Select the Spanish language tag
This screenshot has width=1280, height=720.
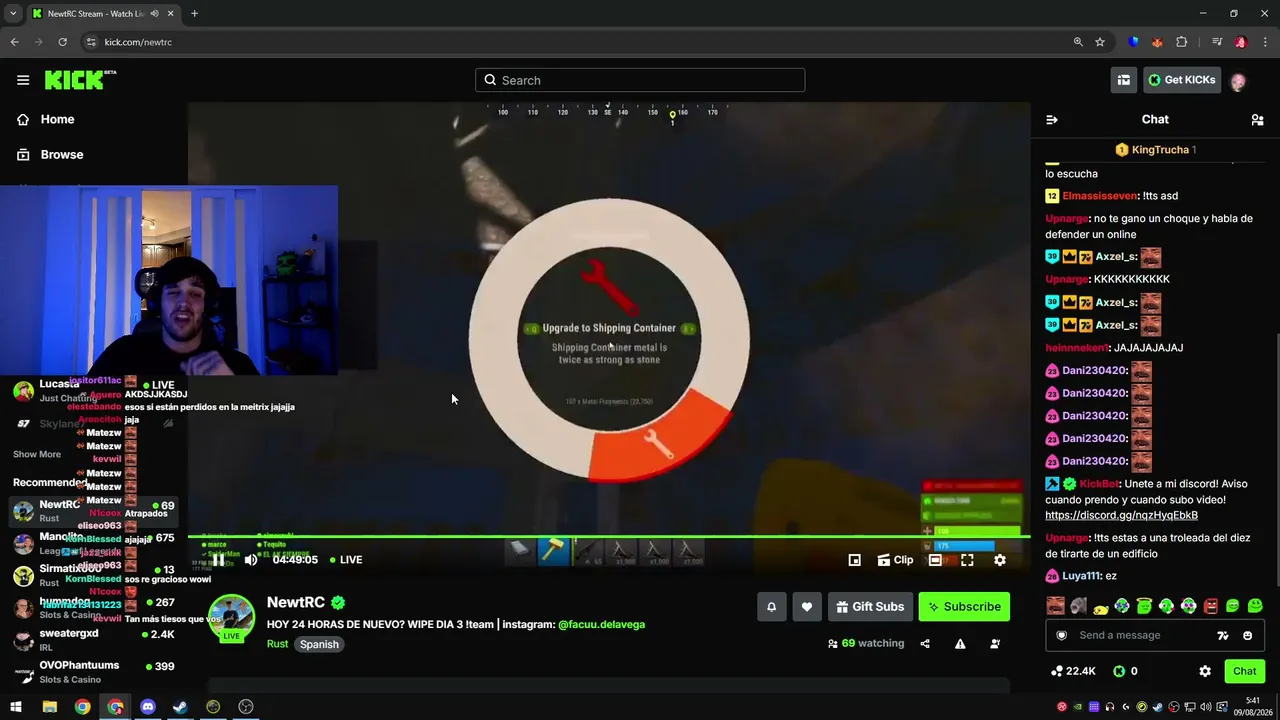coord(320,644)
